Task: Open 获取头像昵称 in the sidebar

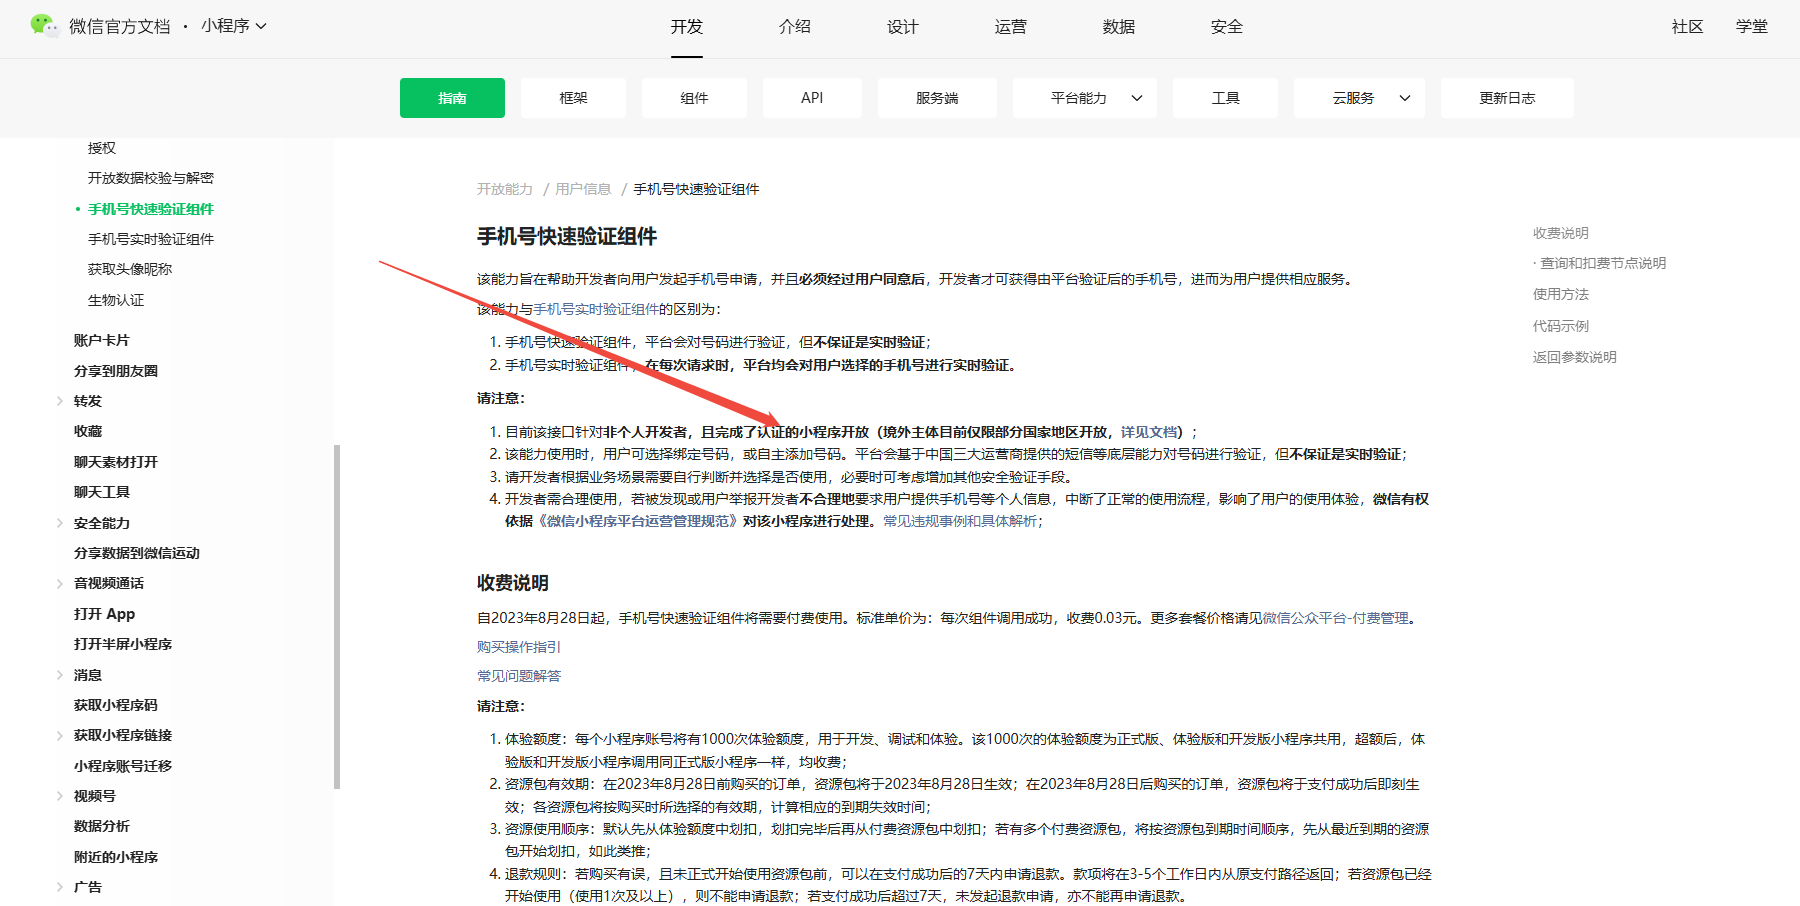Action: click(x=130, y=269)
